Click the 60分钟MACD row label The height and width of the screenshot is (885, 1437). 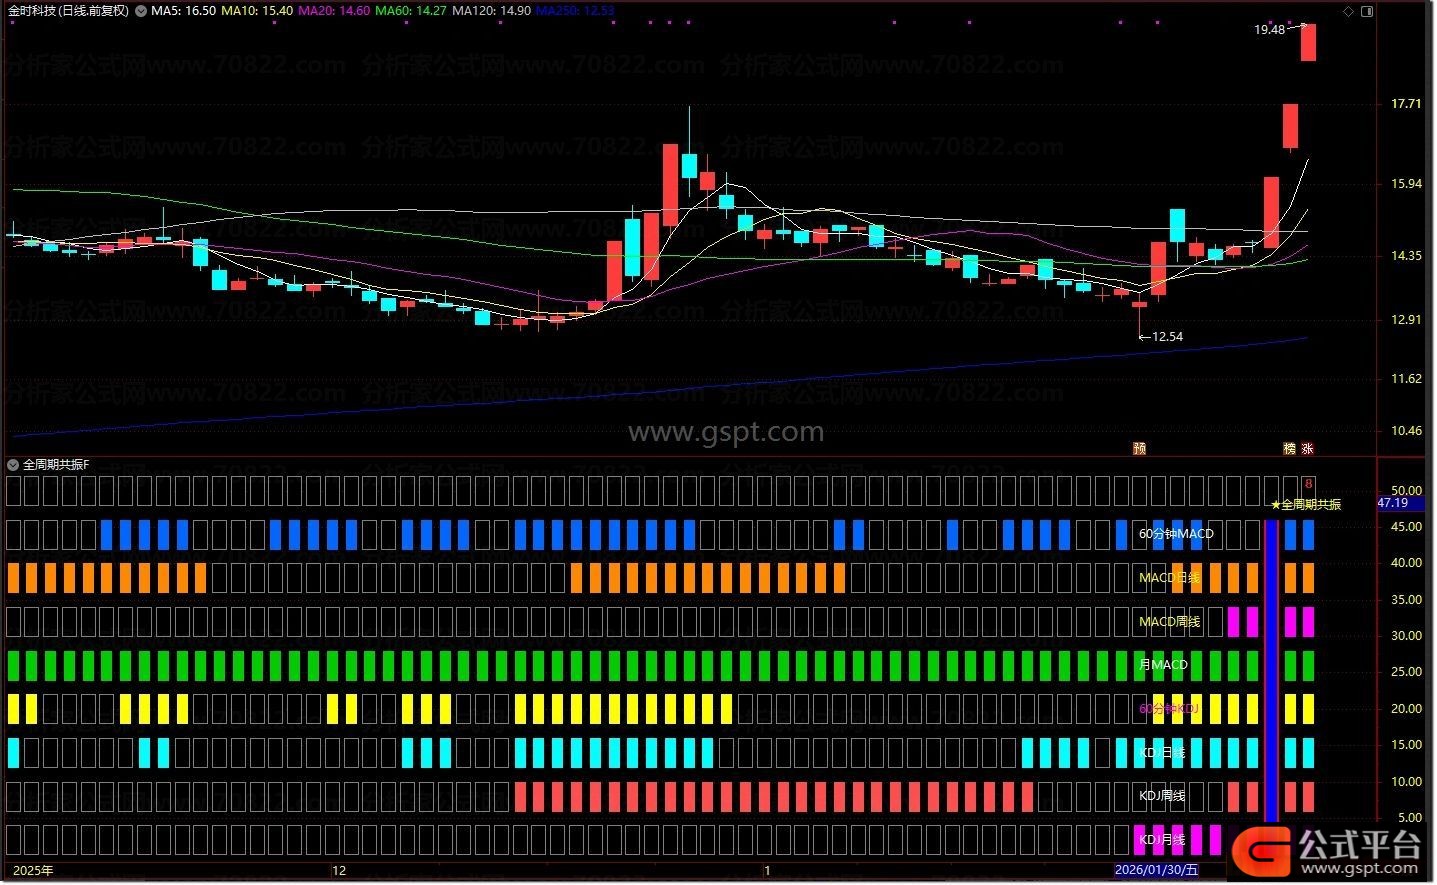pyautogui.click(x=1176, y=534)
